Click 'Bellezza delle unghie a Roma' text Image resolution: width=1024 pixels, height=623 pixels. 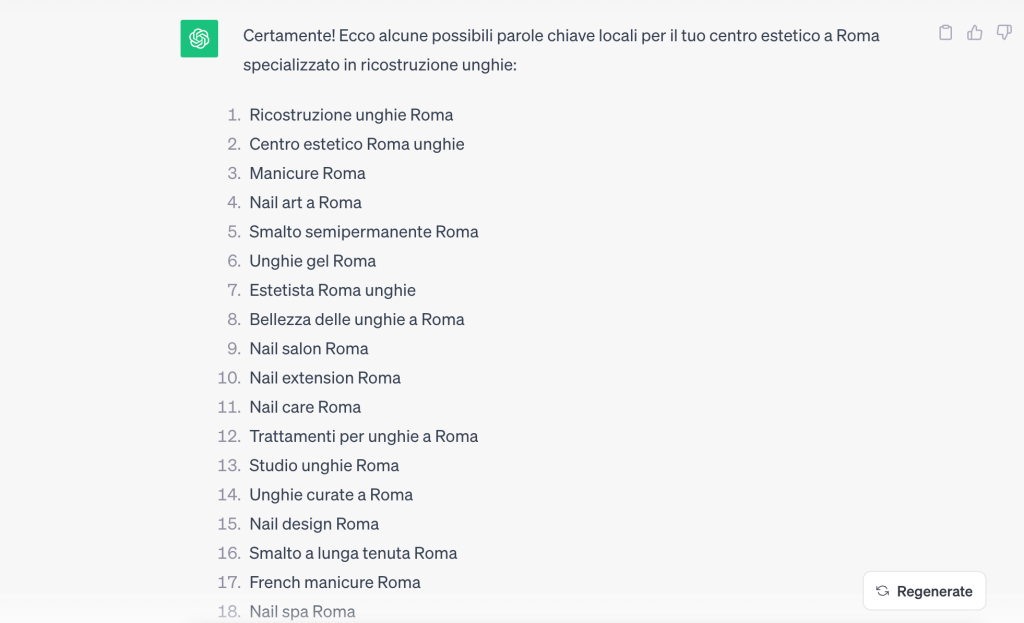[x=357, y=319]
